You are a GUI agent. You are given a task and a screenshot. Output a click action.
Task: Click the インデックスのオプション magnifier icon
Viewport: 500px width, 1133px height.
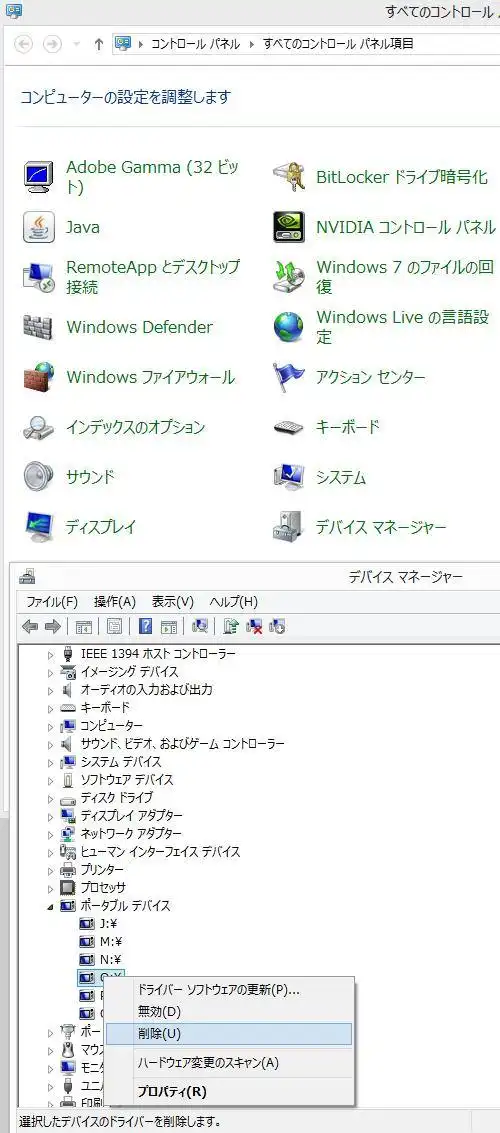39,427
